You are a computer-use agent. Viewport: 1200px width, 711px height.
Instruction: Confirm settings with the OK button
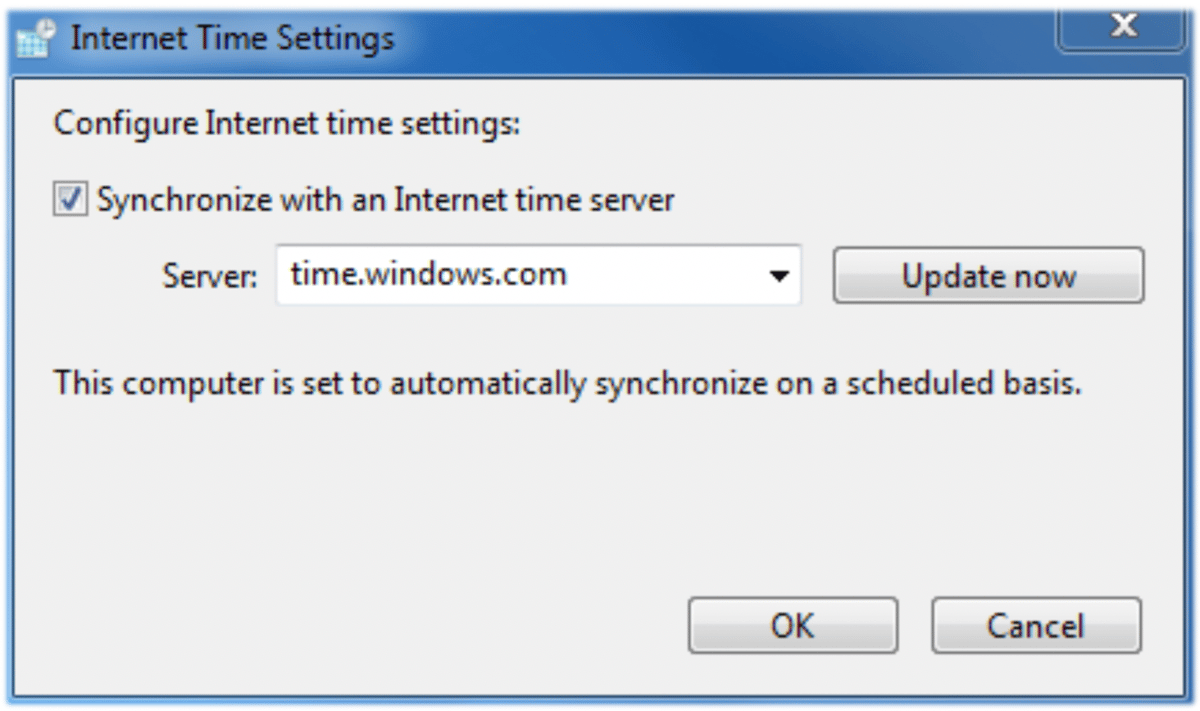pos(792,626)
